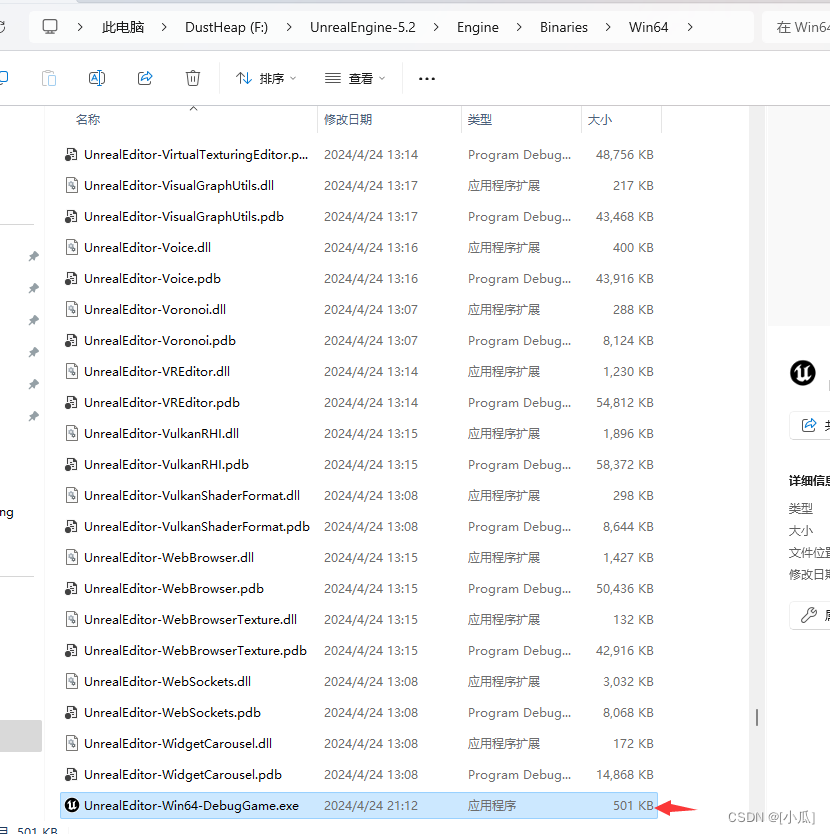
Task: Select UnrealEditor-Voronoi.pdb file
Action: point(359,340)
